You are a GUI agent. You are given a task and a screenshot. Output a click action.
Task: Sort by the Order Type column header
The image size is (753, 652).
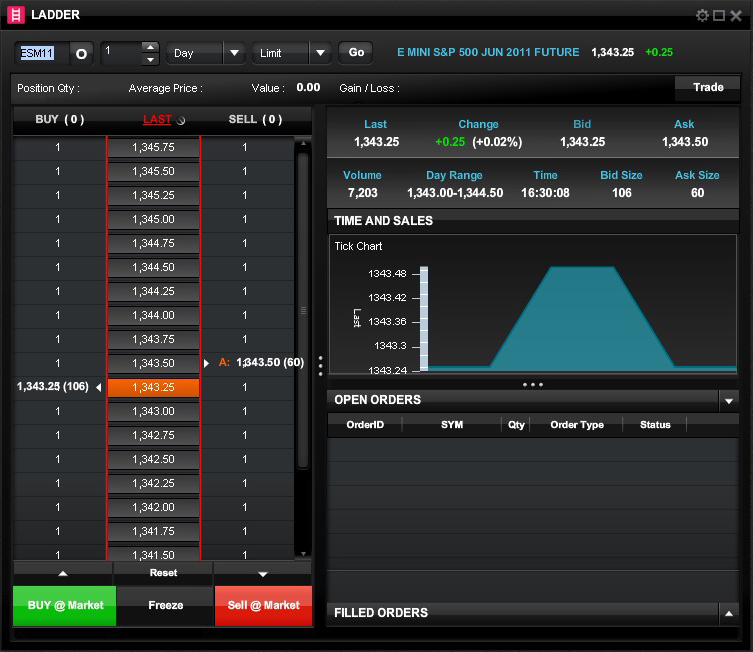[577, 425]
